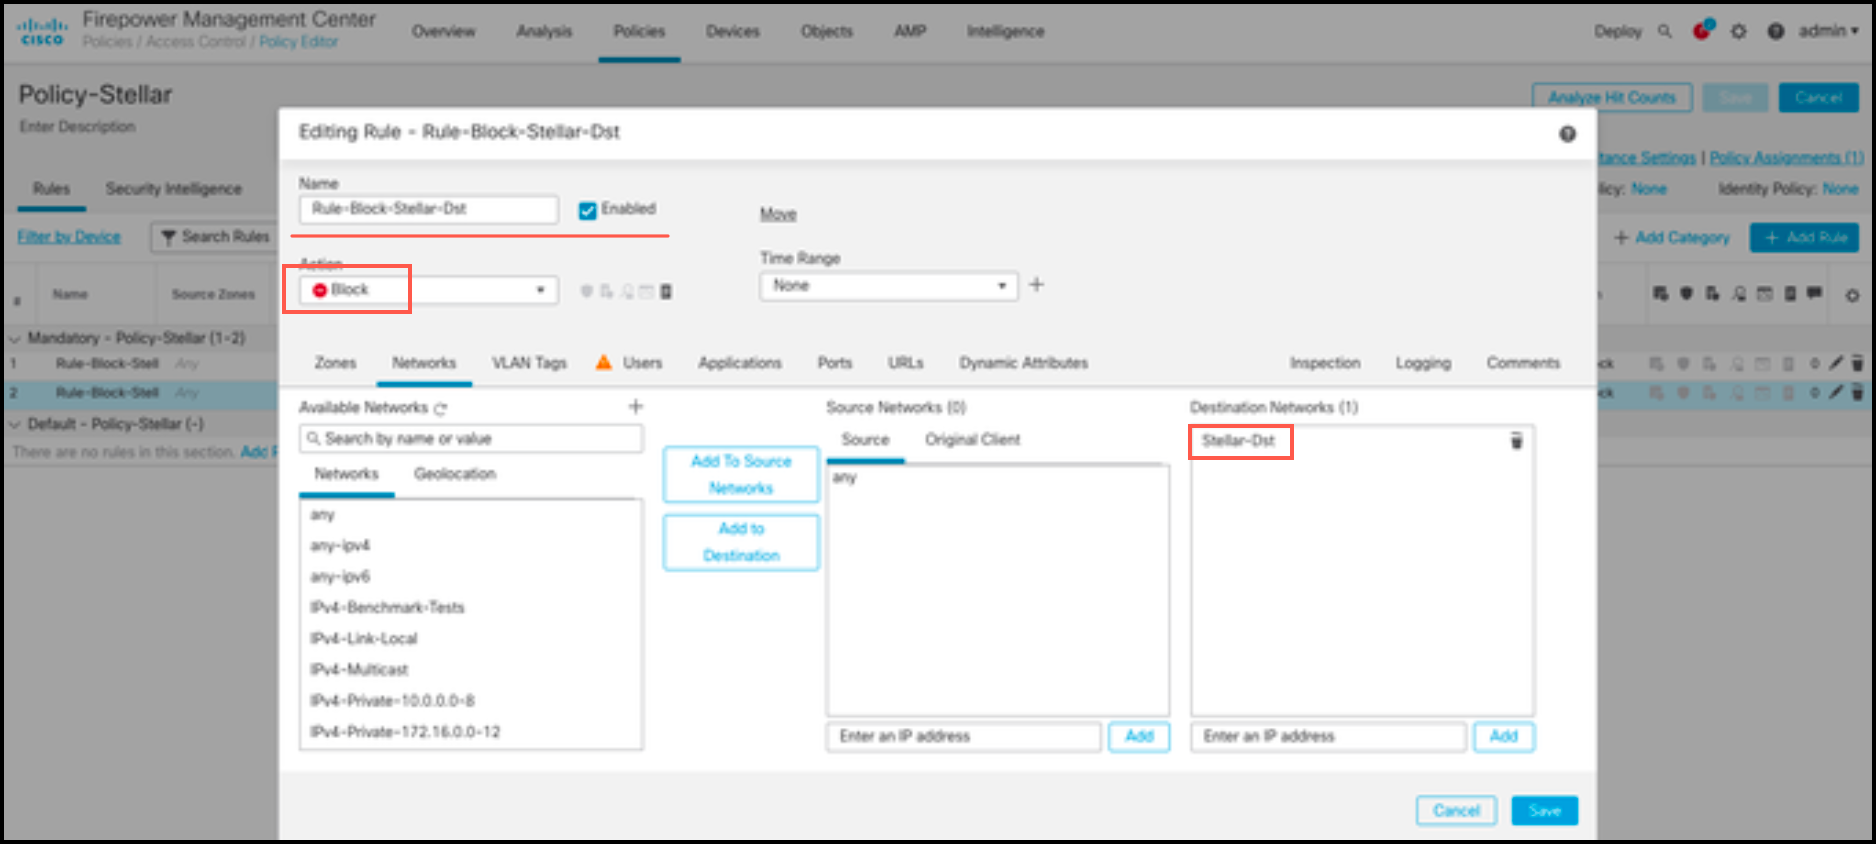Add a new Time Range with plus icon
This screenshot has width=1876, height=844.
pyautogui.click(x=1037, y=285)
